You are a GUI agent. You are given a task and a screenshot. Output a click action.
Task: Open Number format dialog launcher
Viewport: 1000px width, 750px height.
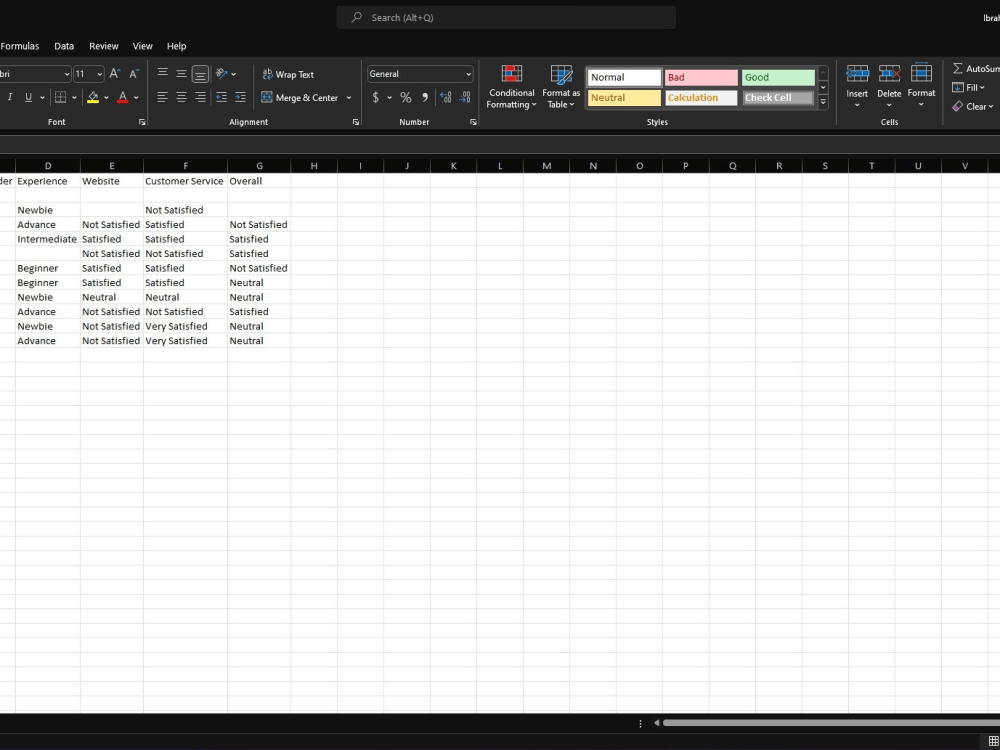pyautogui.click(x=473, y=122)
